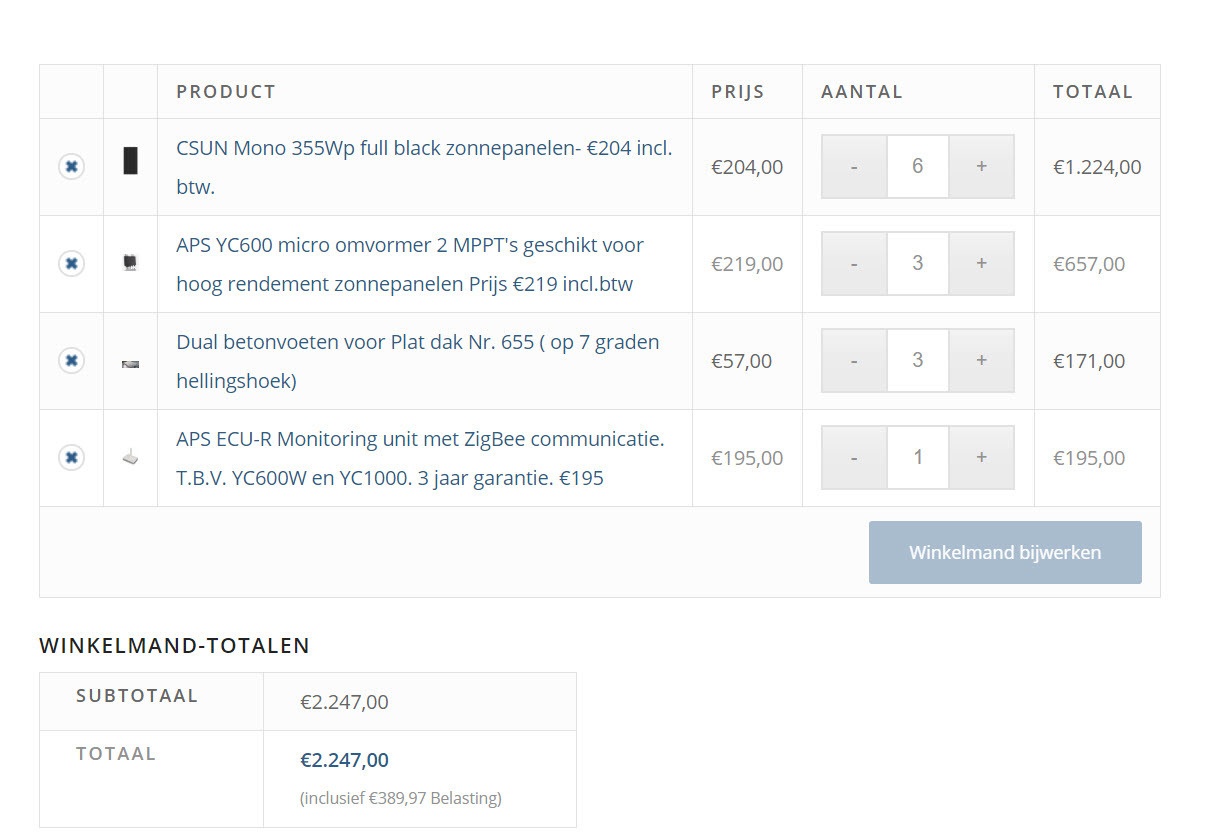Open APS YC600 micro omvormer link
The height and width of the screenshot is (838, 1217).
409,245
